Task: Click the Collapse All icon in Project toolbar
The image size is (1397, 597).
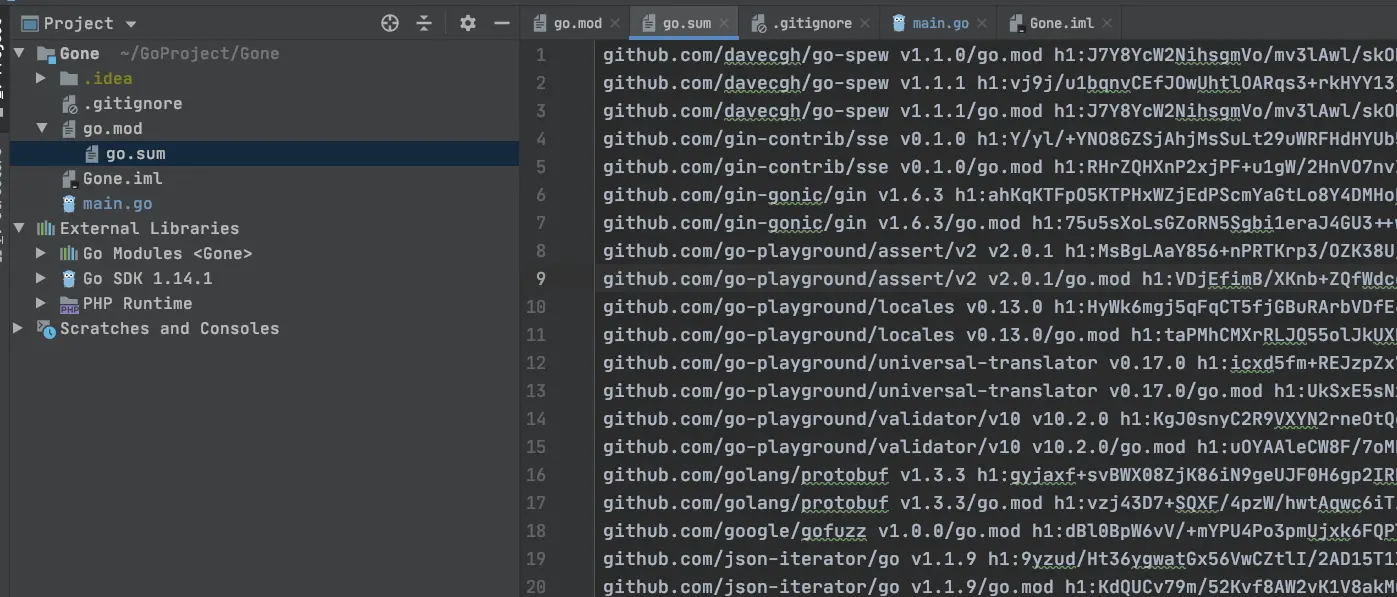Action: point(424,23)
